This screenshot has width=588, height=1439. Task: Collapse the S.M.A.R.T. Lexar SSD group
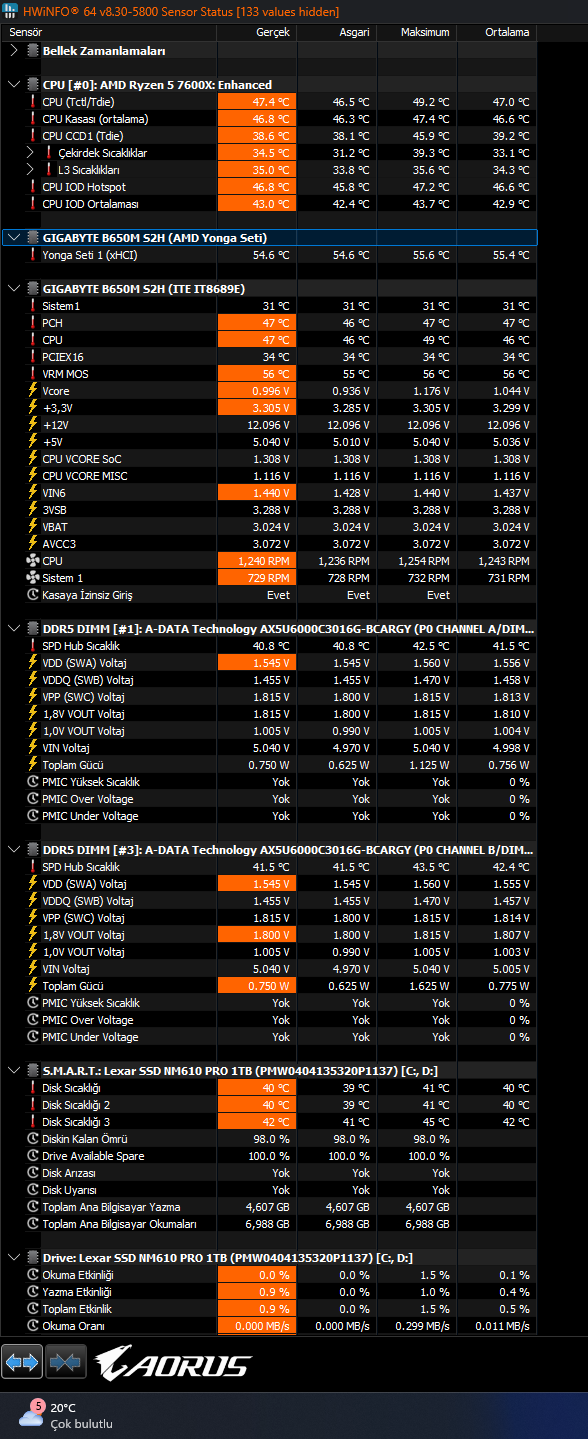pyautogui.click(x=13, y=1070)
